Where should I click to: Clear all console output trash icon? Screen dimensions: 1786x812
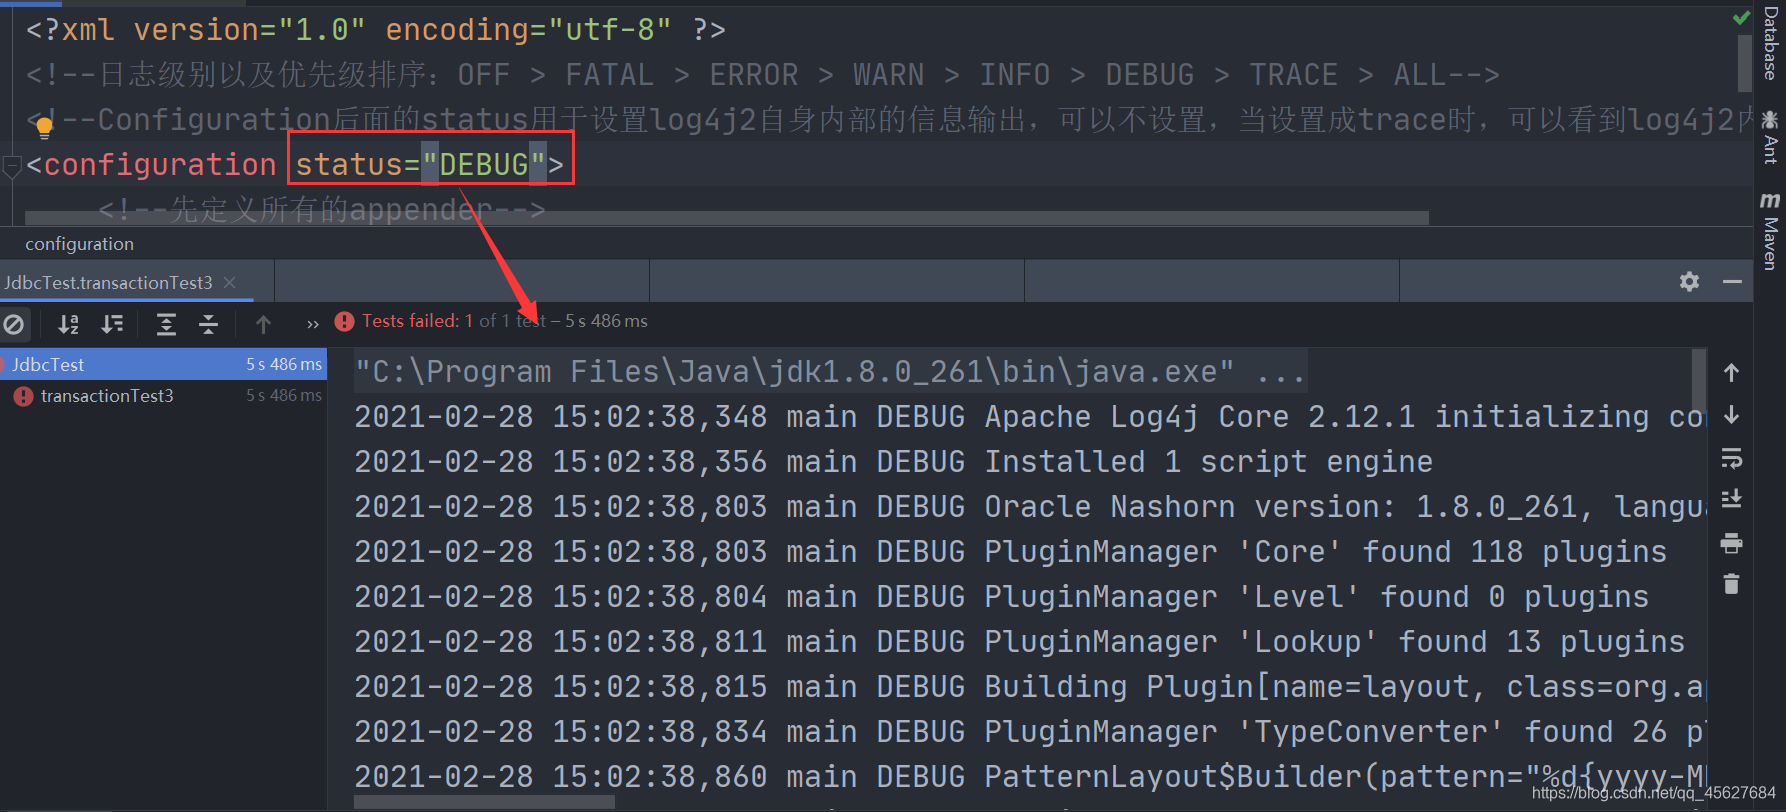tap(1731, 584)
